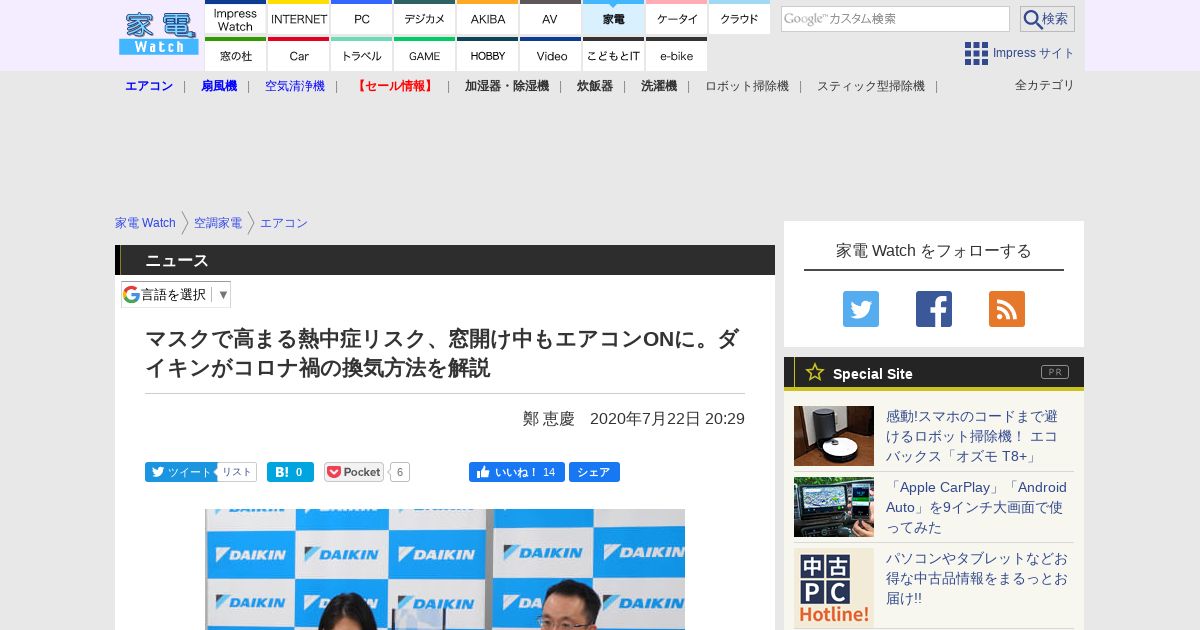The width and height of the screenshot is (1200, 630).
Task: Go to 洗濯機 category
Action: 659,86
